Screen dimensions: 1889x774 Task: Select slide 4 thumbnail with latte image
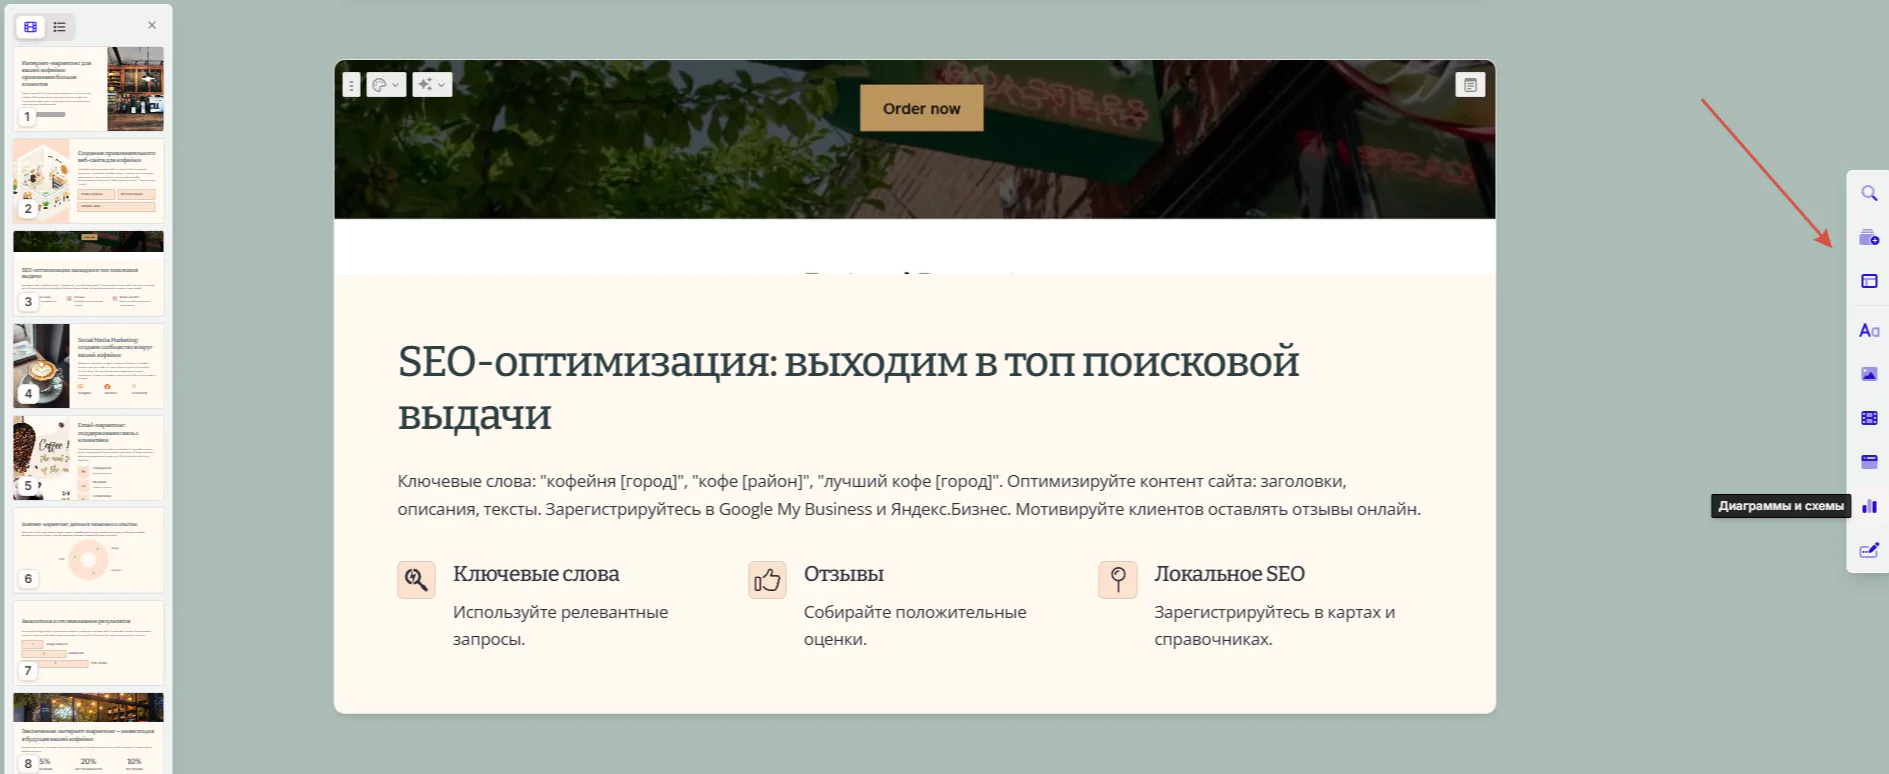(88, 366)
